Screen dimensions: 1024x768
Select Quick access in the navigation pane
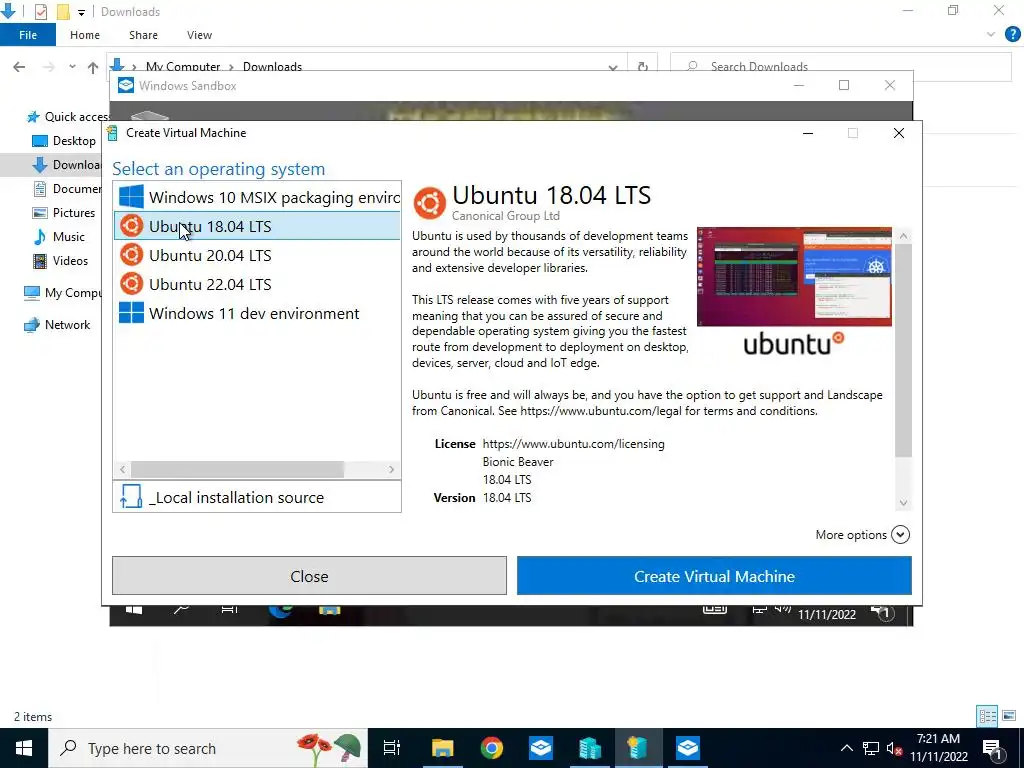(67, 117)
